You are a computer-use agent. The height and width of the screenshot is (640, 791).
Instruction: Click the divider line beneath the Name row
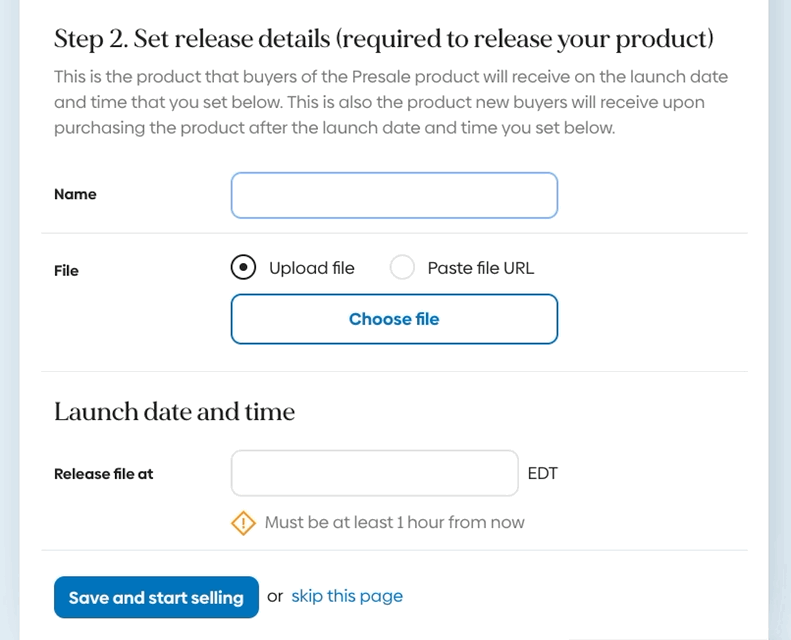tap(394, 233)
